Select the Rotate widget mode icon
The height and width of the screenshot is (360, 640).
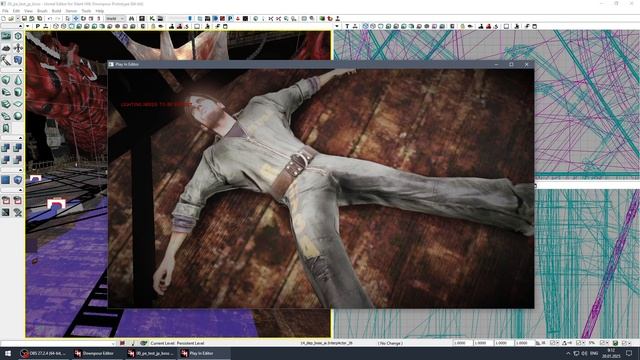tap(83, 19)
